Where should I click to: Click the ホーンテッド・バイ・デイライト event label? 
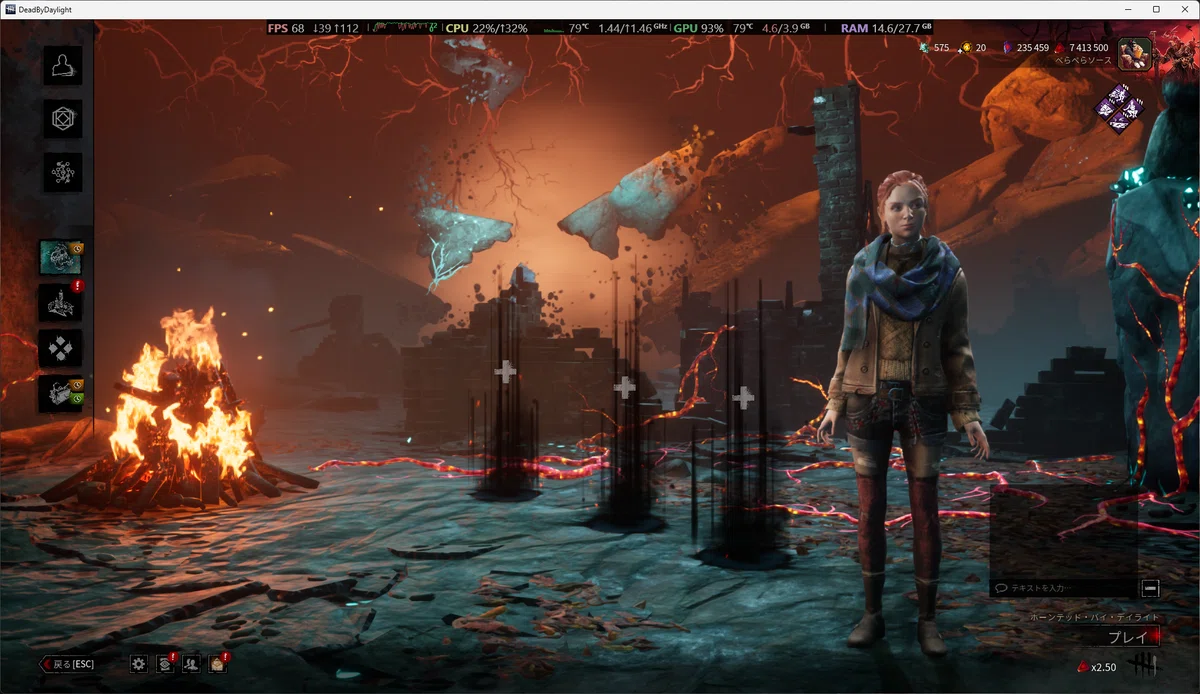[x=1094, y=617]
